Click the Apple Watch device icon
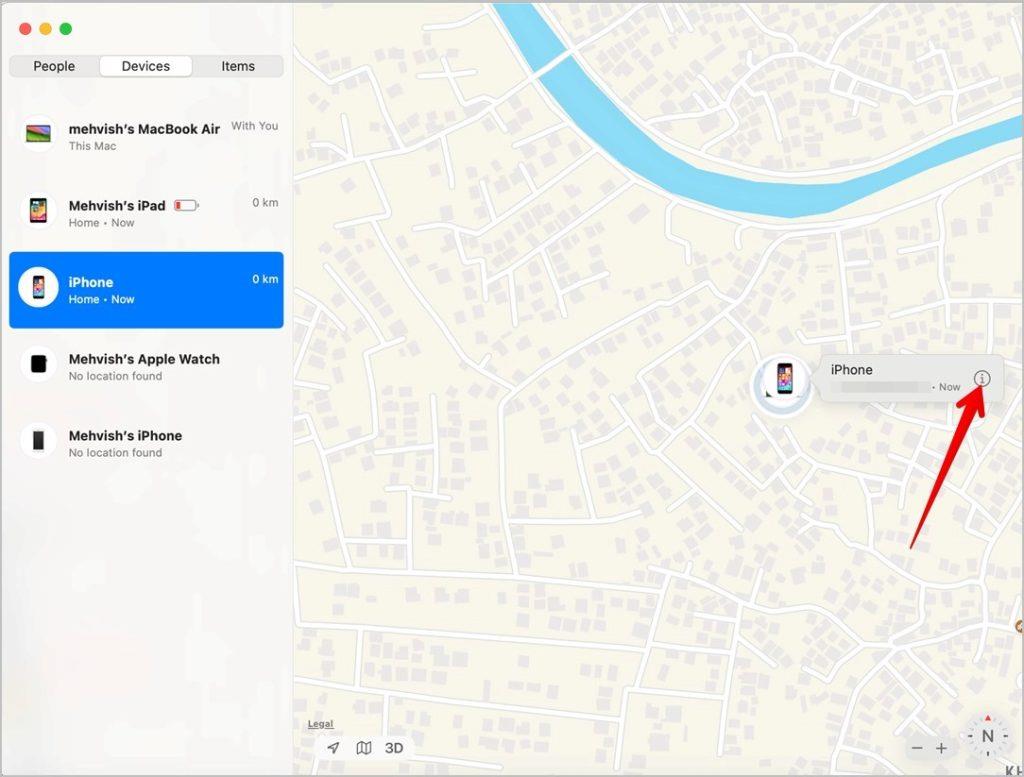 click(39, 364)
